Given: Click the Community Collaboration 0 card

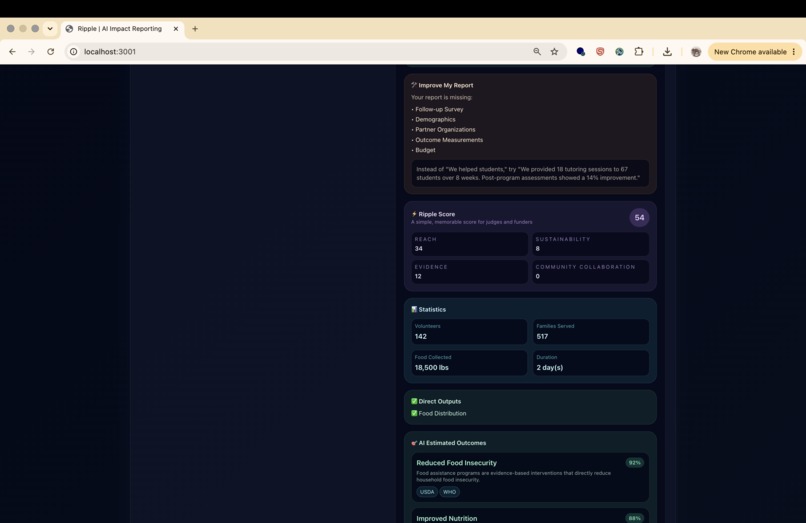Looking at the screenshot, I should (590, 272).
